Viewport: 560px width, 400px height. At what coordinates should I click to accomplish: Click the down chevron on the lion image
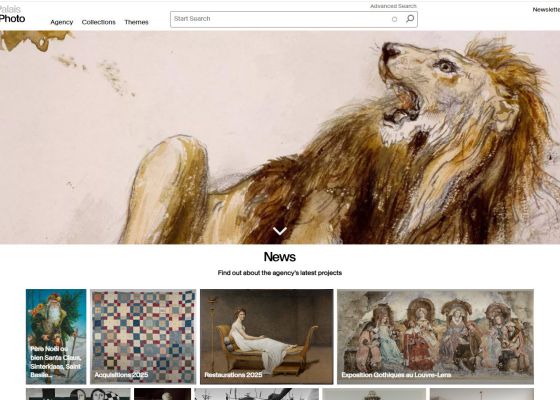point(280,231)
